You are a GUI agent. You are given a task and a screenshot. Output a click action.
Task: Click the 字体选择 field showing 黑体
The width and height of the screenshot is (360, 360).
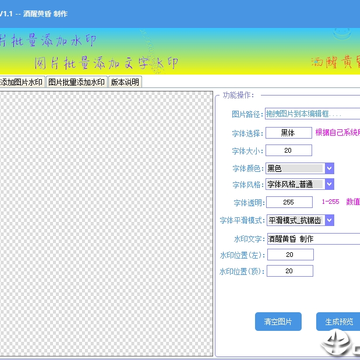point(288,133)
